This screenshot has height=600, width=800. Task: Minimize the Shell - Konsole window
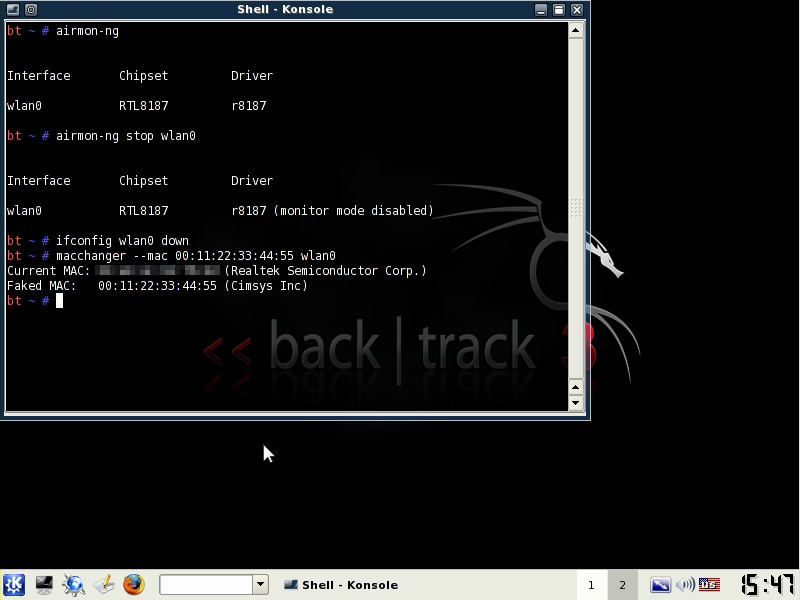[x=541, y=10]
